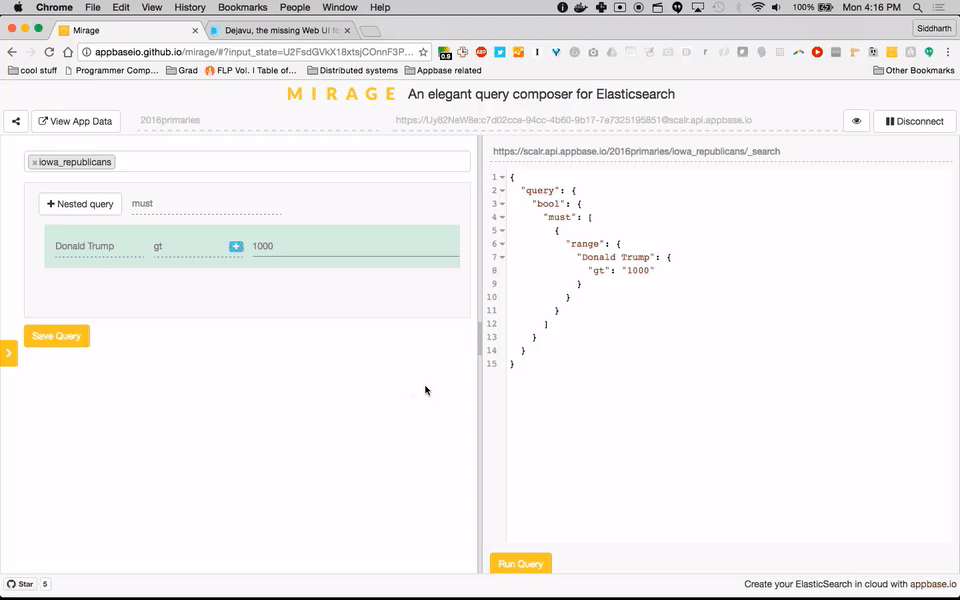Fold the "must" array at line 4
The image size is (960, 600).
[503, 217]
